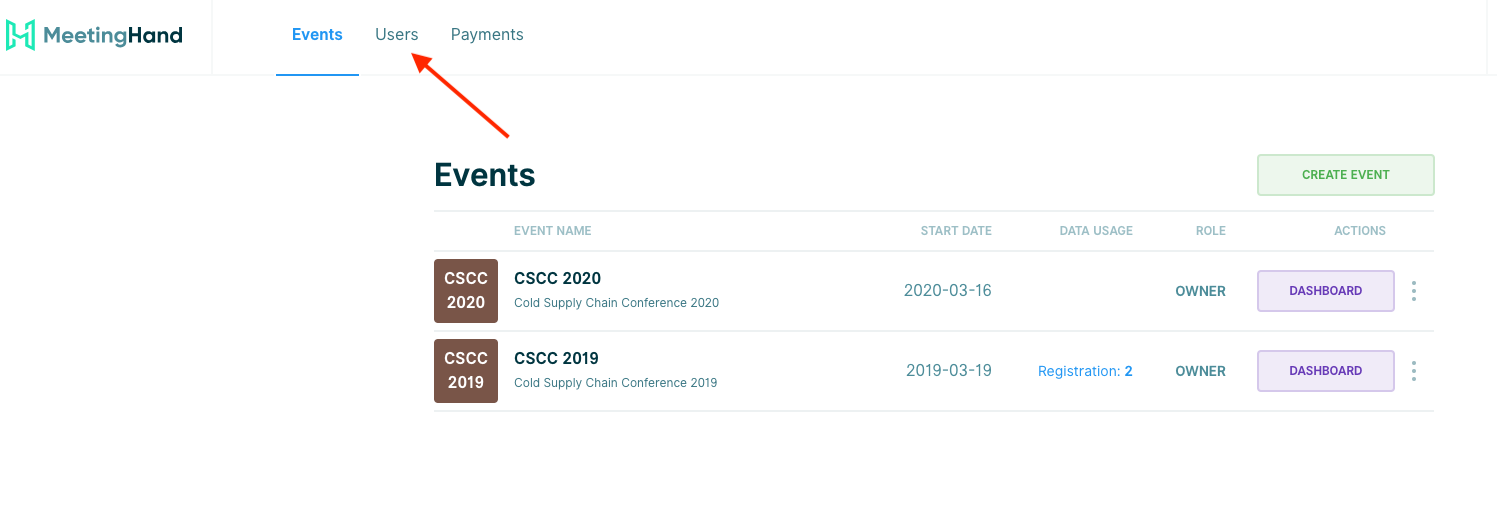
Task: Open Dashboard for CSCC 2019
Action: tap(1325, 371)
